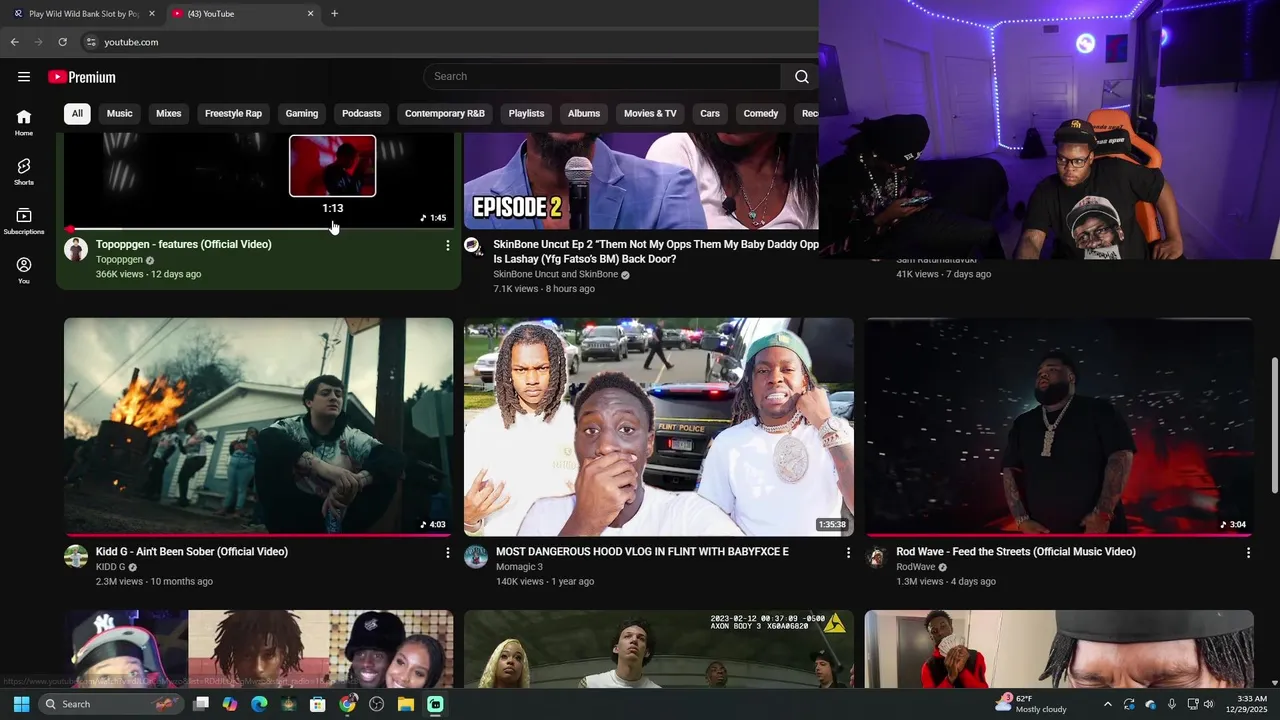Open the 3:33 AM clock and calendar
1280x720 pixels.
pyautogui.click(x=1248, y=704)
